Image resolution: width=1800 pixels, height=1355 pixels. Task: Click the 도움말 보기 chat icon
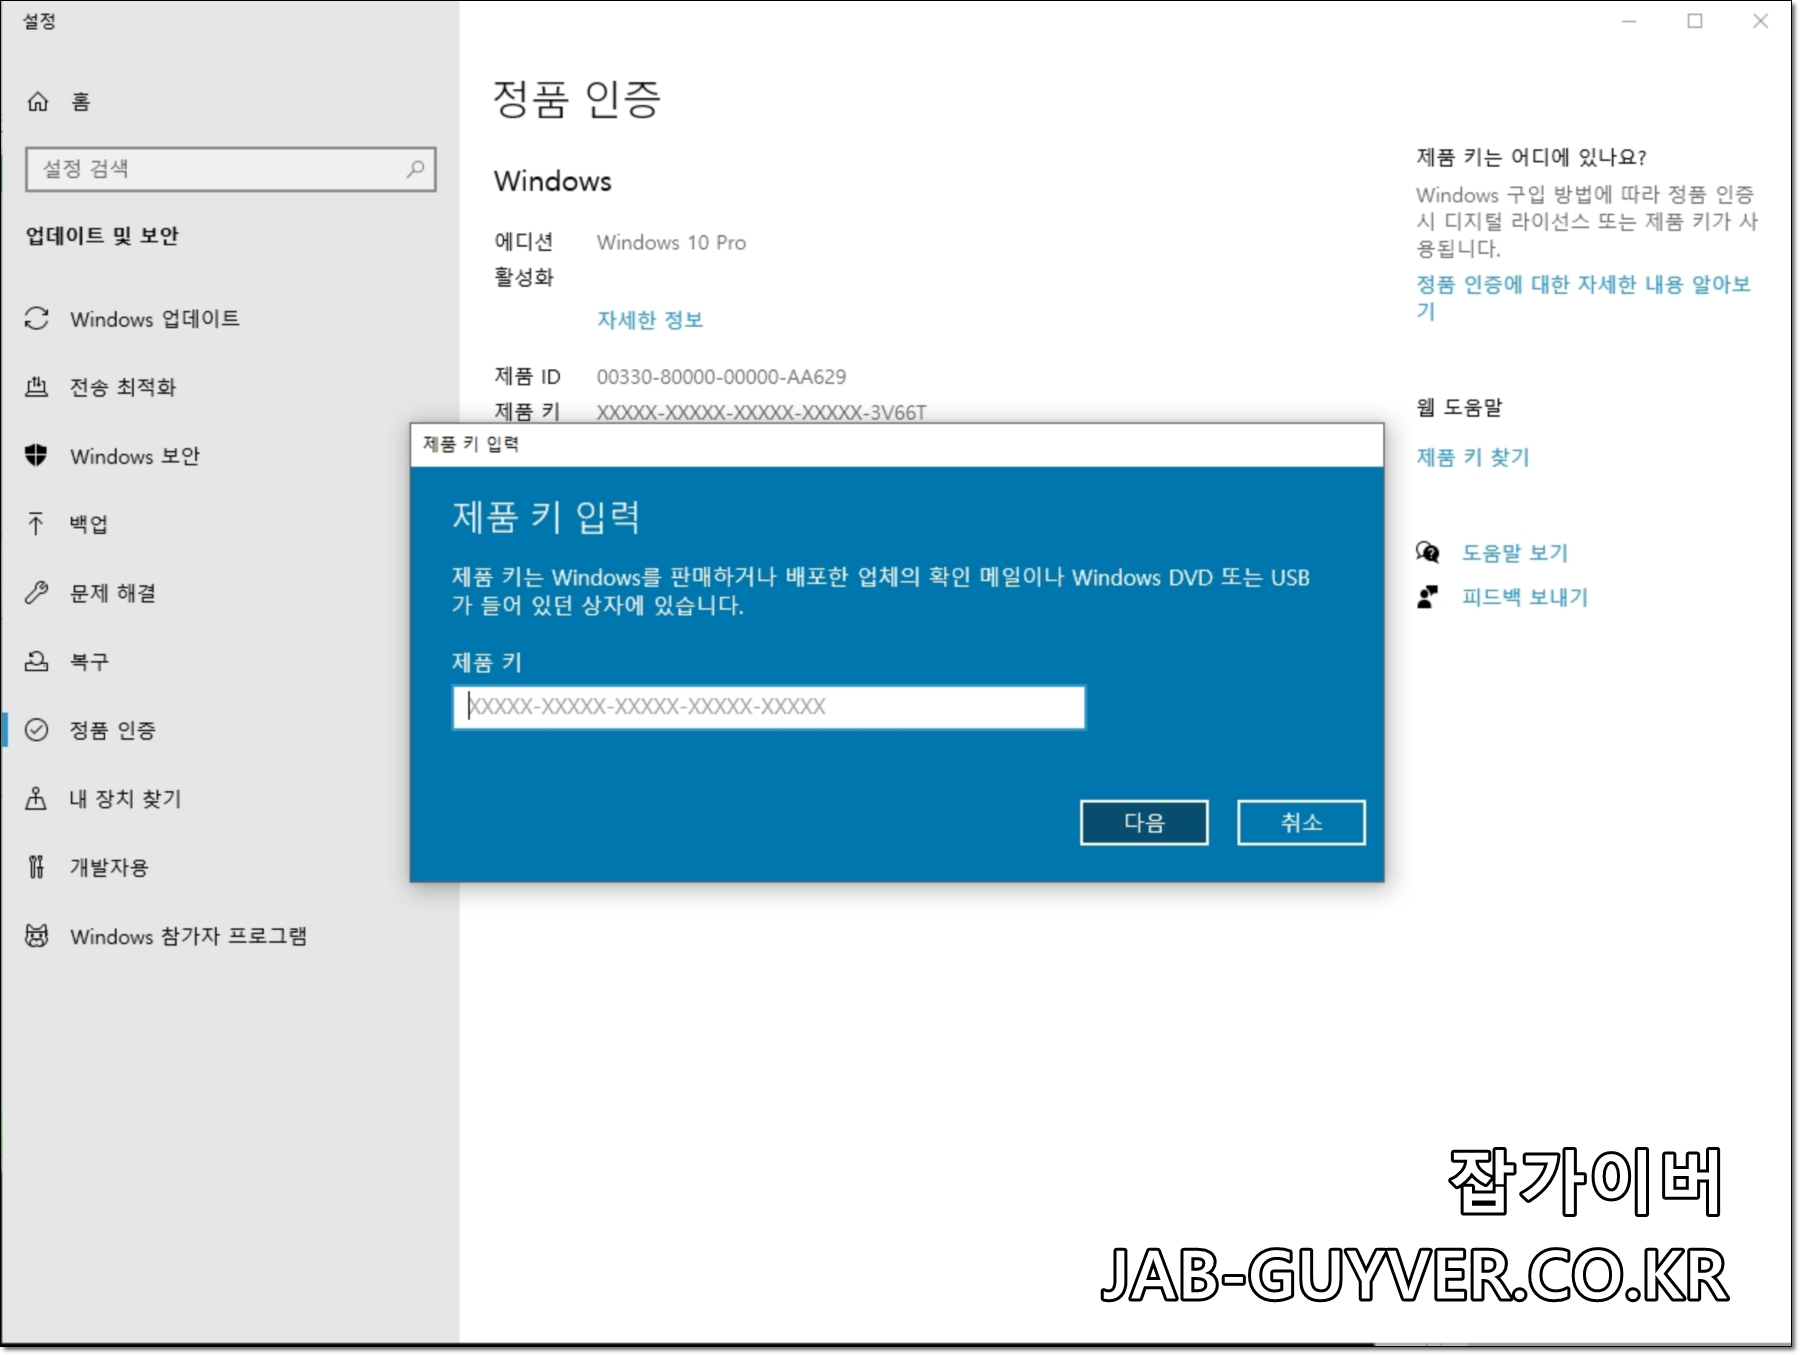[x=1428, y=552]
